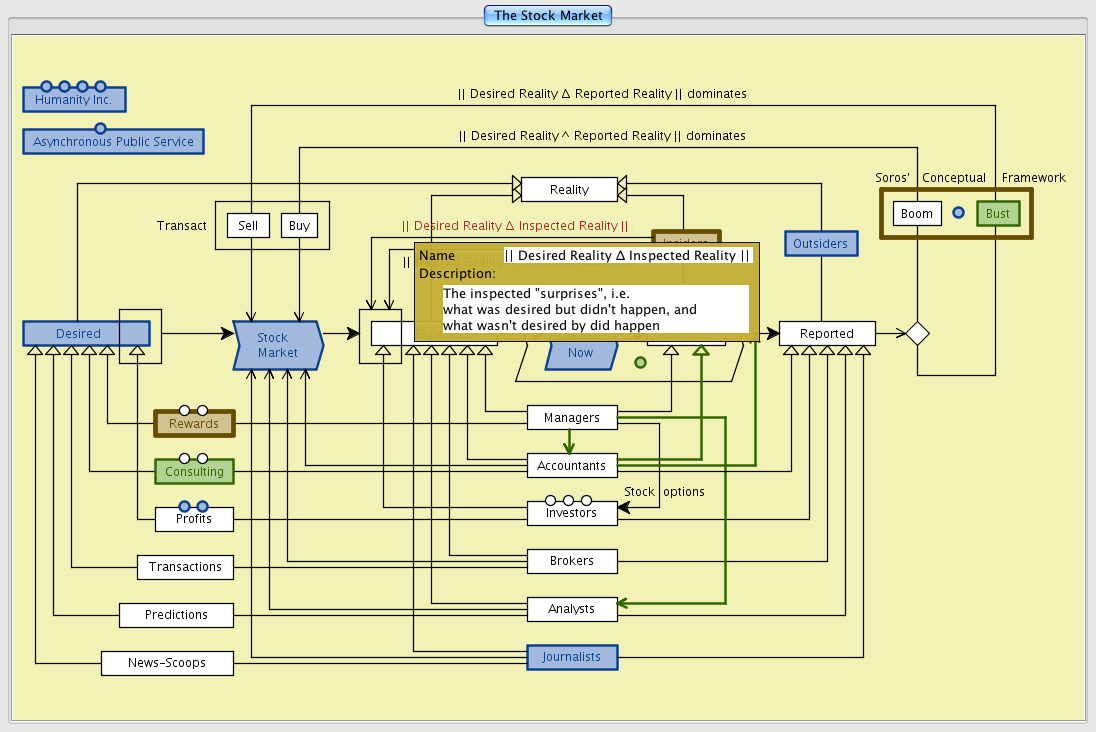Click the Sell transact box
Screen dimensions: 1096x732
248,226
